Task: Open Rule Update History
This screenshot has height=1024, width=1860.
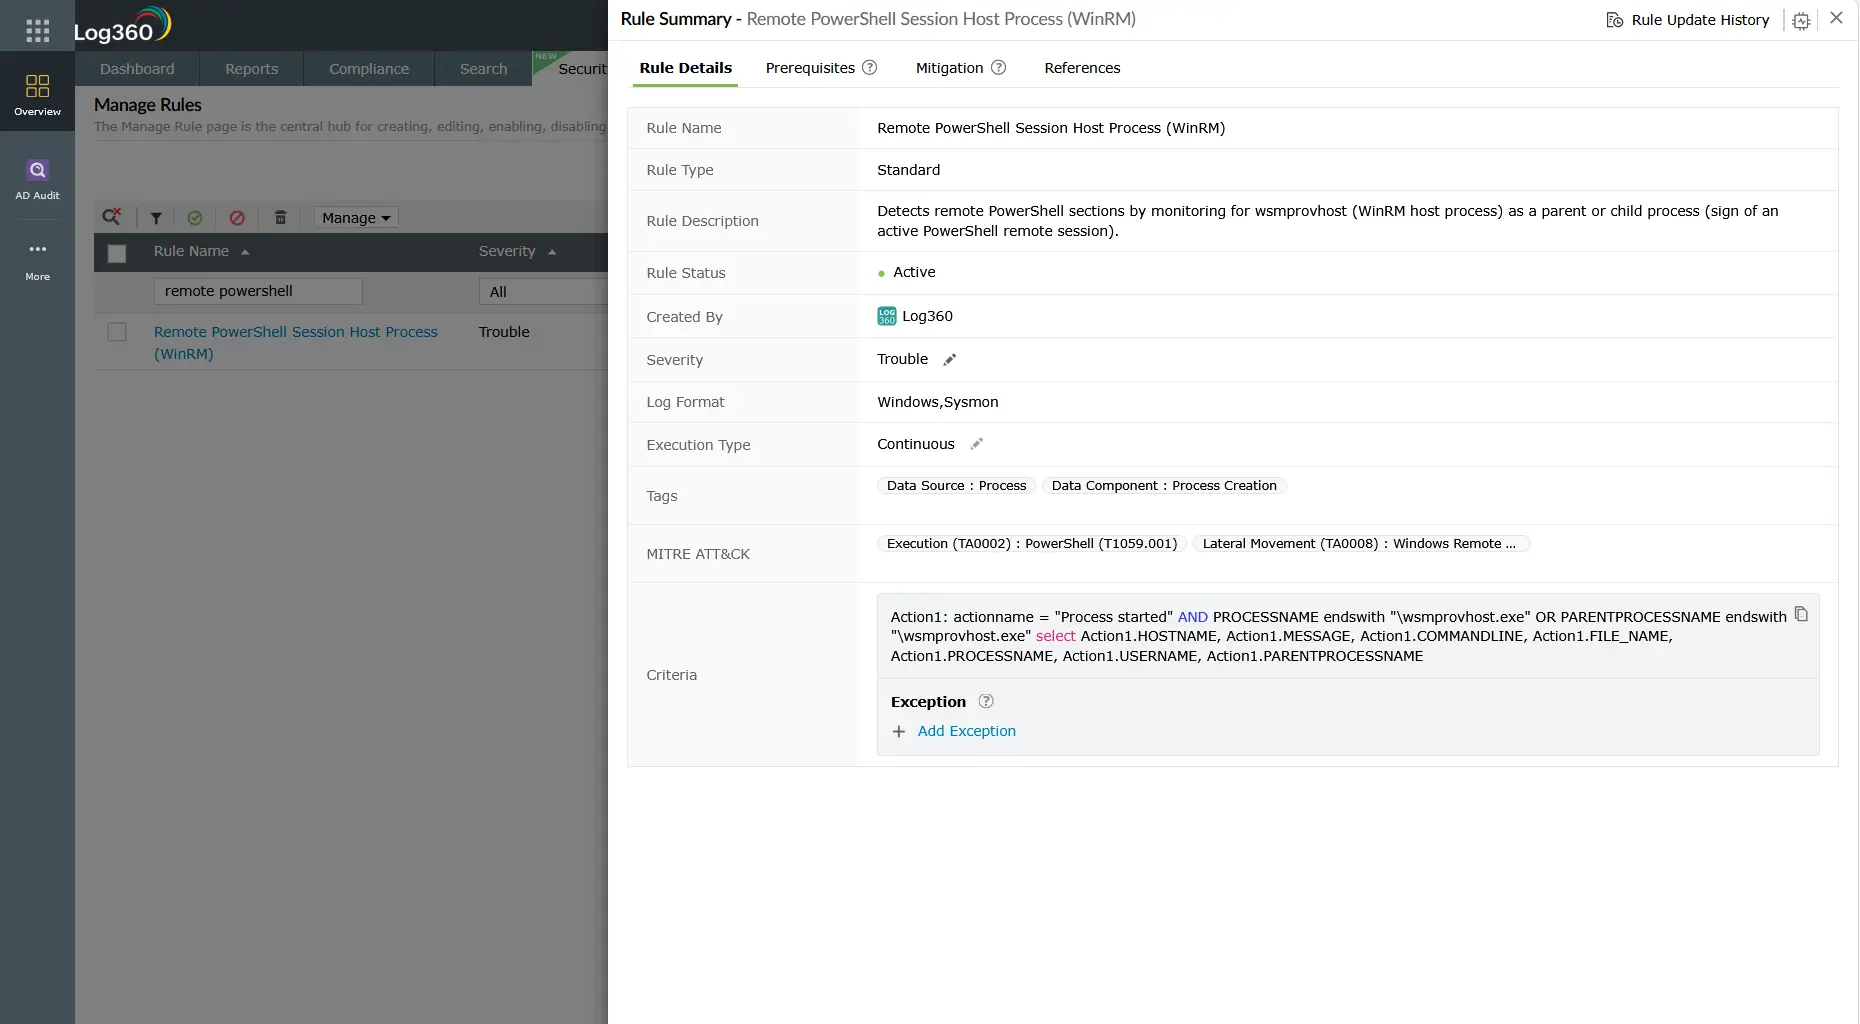Action: point(1688,20)
